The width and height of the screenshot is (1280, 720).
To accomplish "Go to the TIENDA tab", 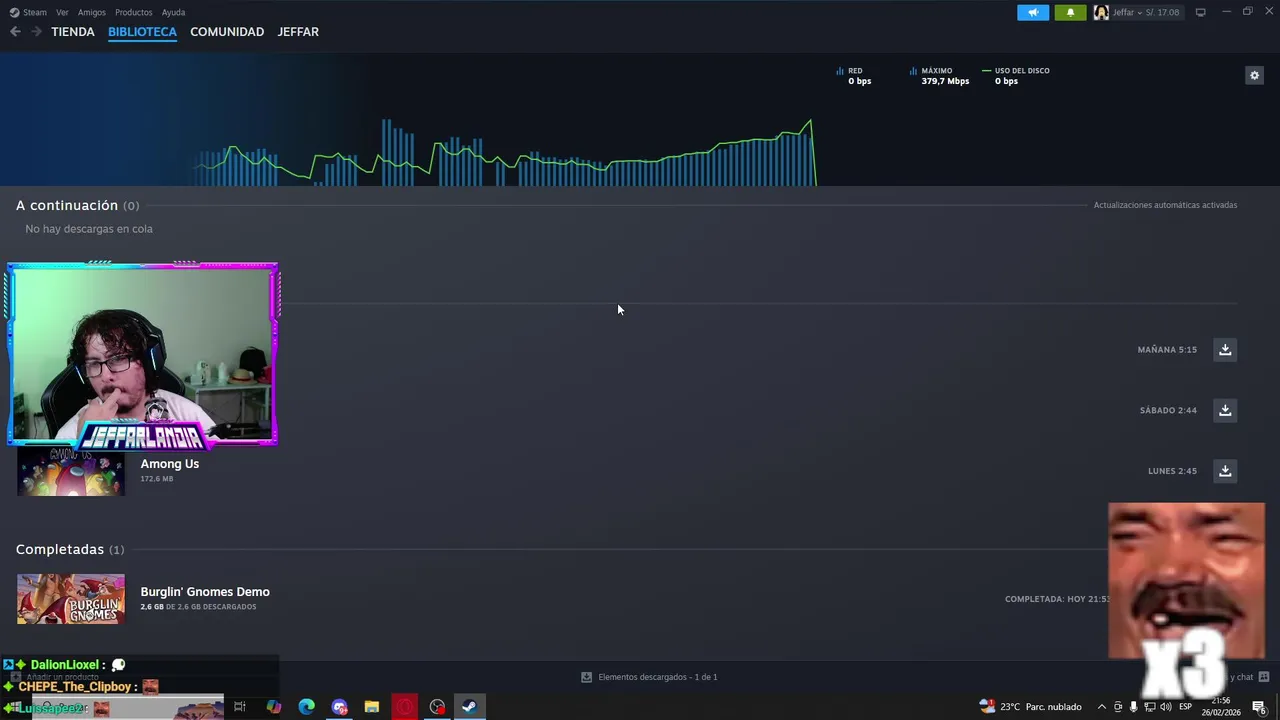I will click(73, 32).
